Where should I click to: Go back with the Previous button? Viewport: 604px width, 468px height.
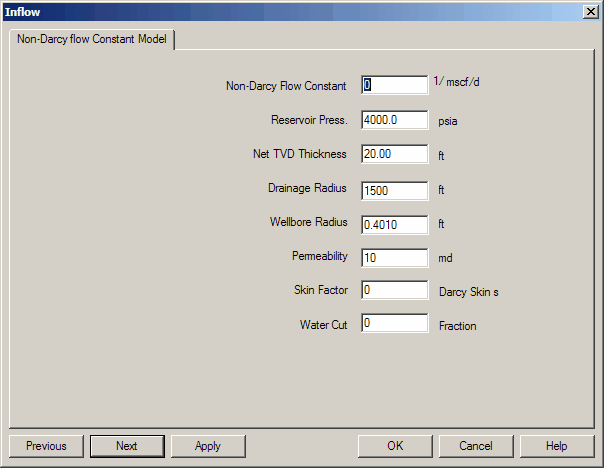46,446
